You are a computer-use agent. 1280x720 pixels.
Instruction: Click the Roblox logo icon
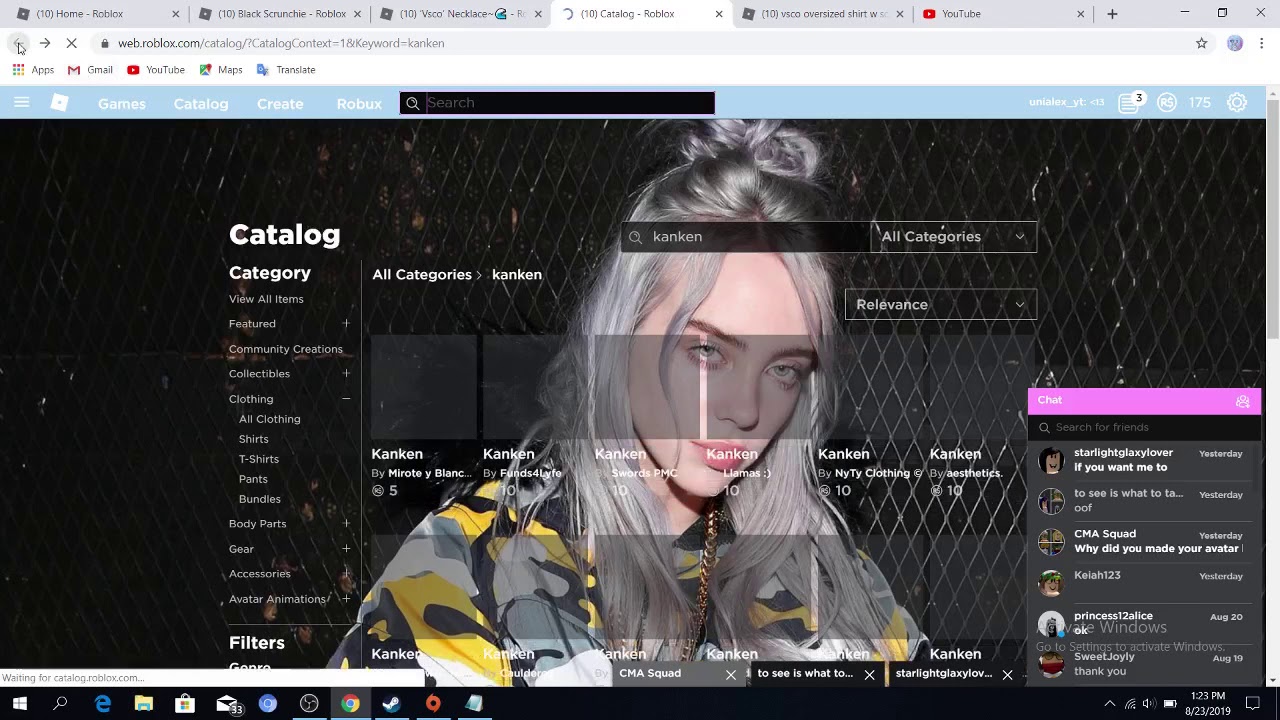pos(60,103)
